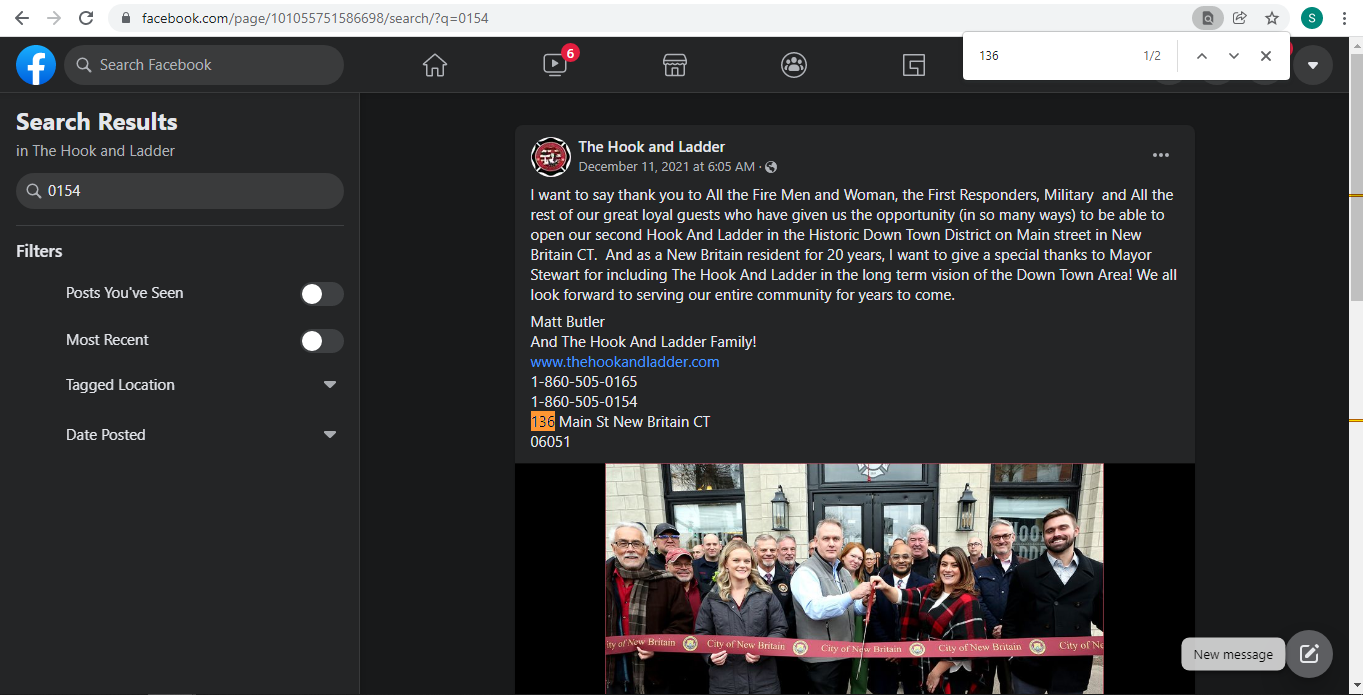Click the New message compose icon
The width and height of the screenshot is (1363, 695).
pos(1309,654)
